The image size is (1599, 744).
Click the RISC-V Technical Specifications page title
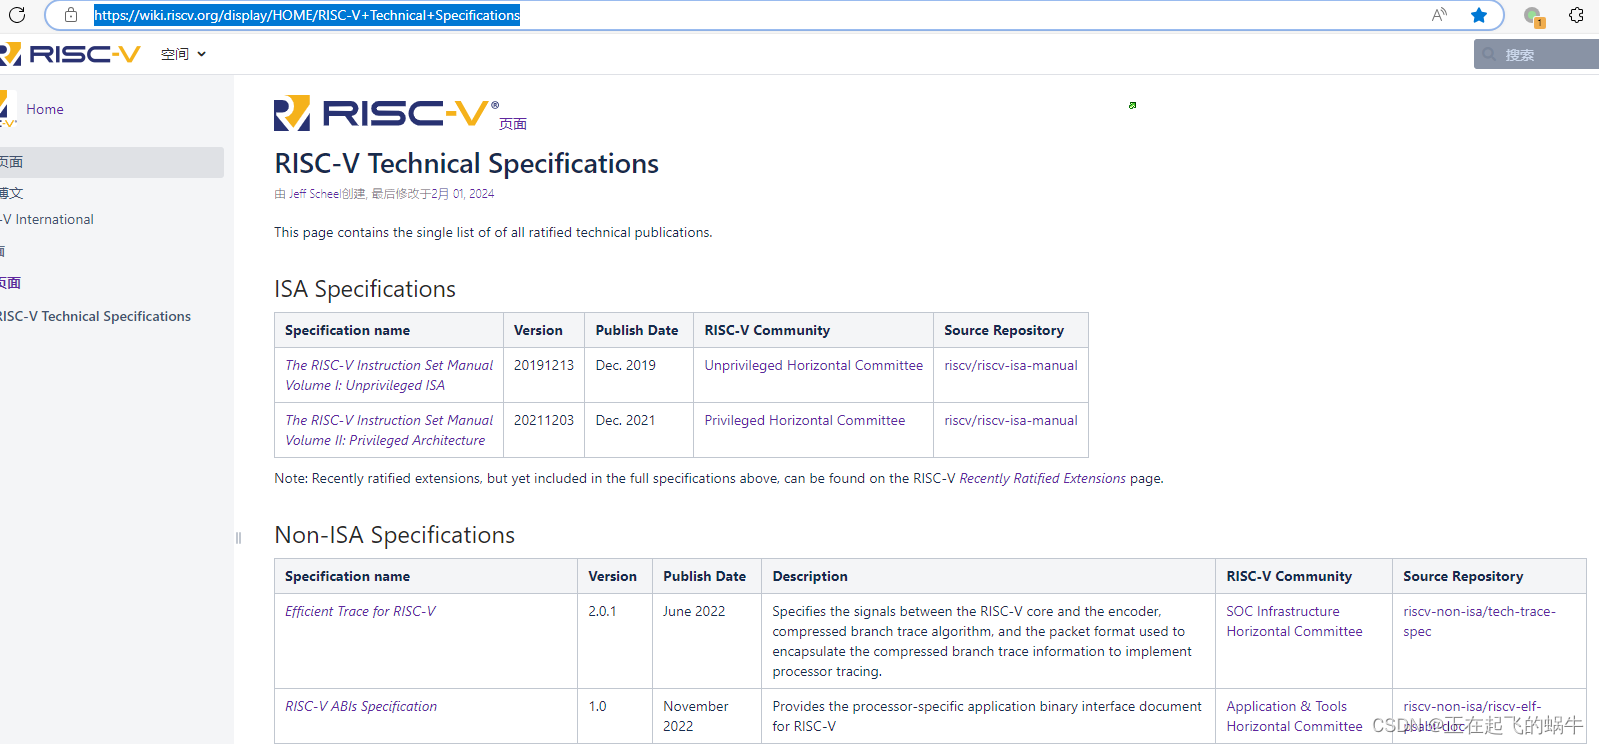(x=467, y=163)
